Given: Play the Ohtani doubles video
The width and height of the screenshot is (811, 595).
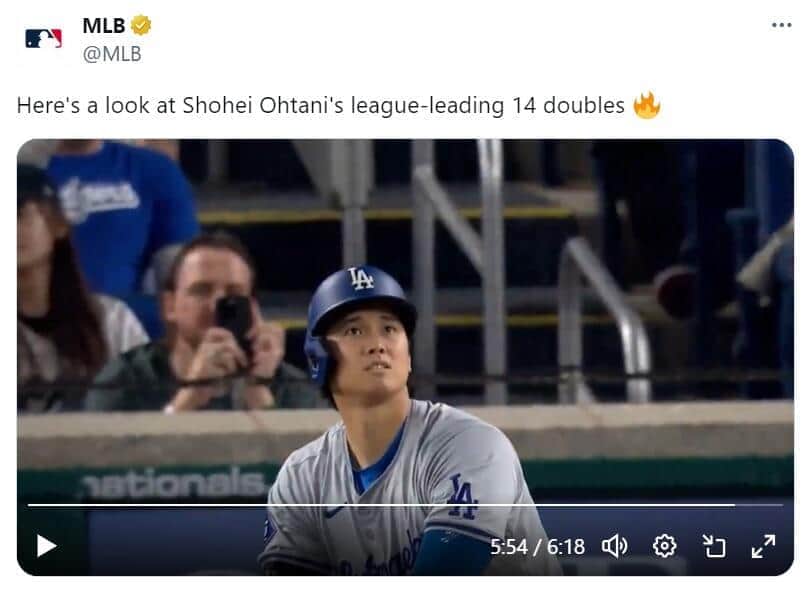Looking at the screenshot, I should [x=46, y=545].
